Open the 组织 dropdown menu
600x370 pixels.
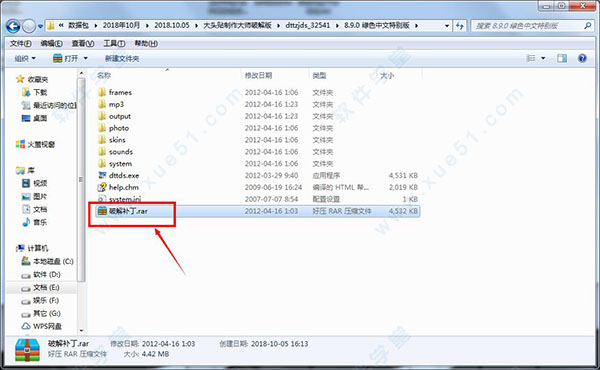(25, 58)
